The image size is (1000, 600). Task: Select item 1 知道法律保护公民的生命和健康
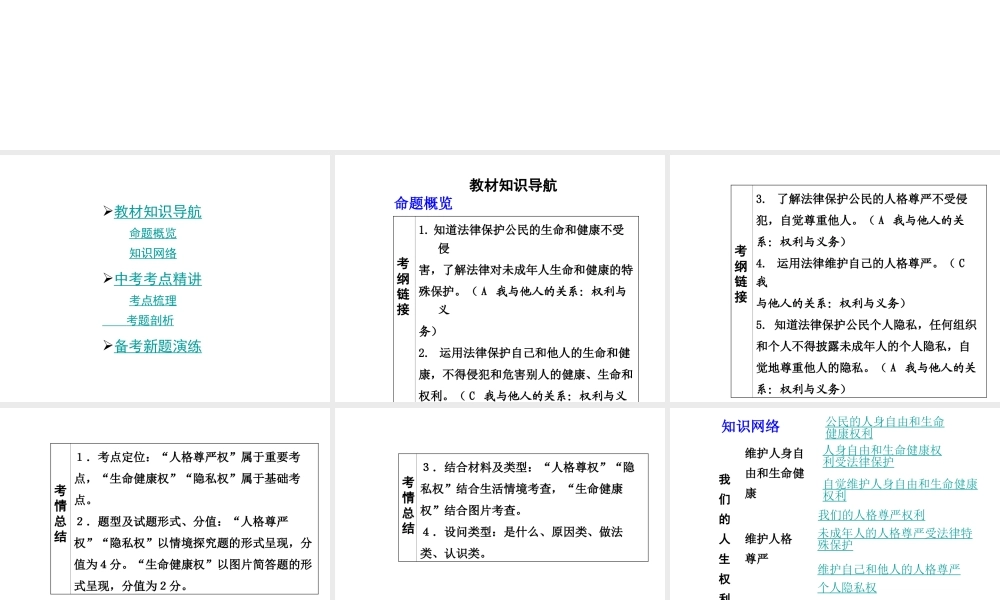(526, 281)
